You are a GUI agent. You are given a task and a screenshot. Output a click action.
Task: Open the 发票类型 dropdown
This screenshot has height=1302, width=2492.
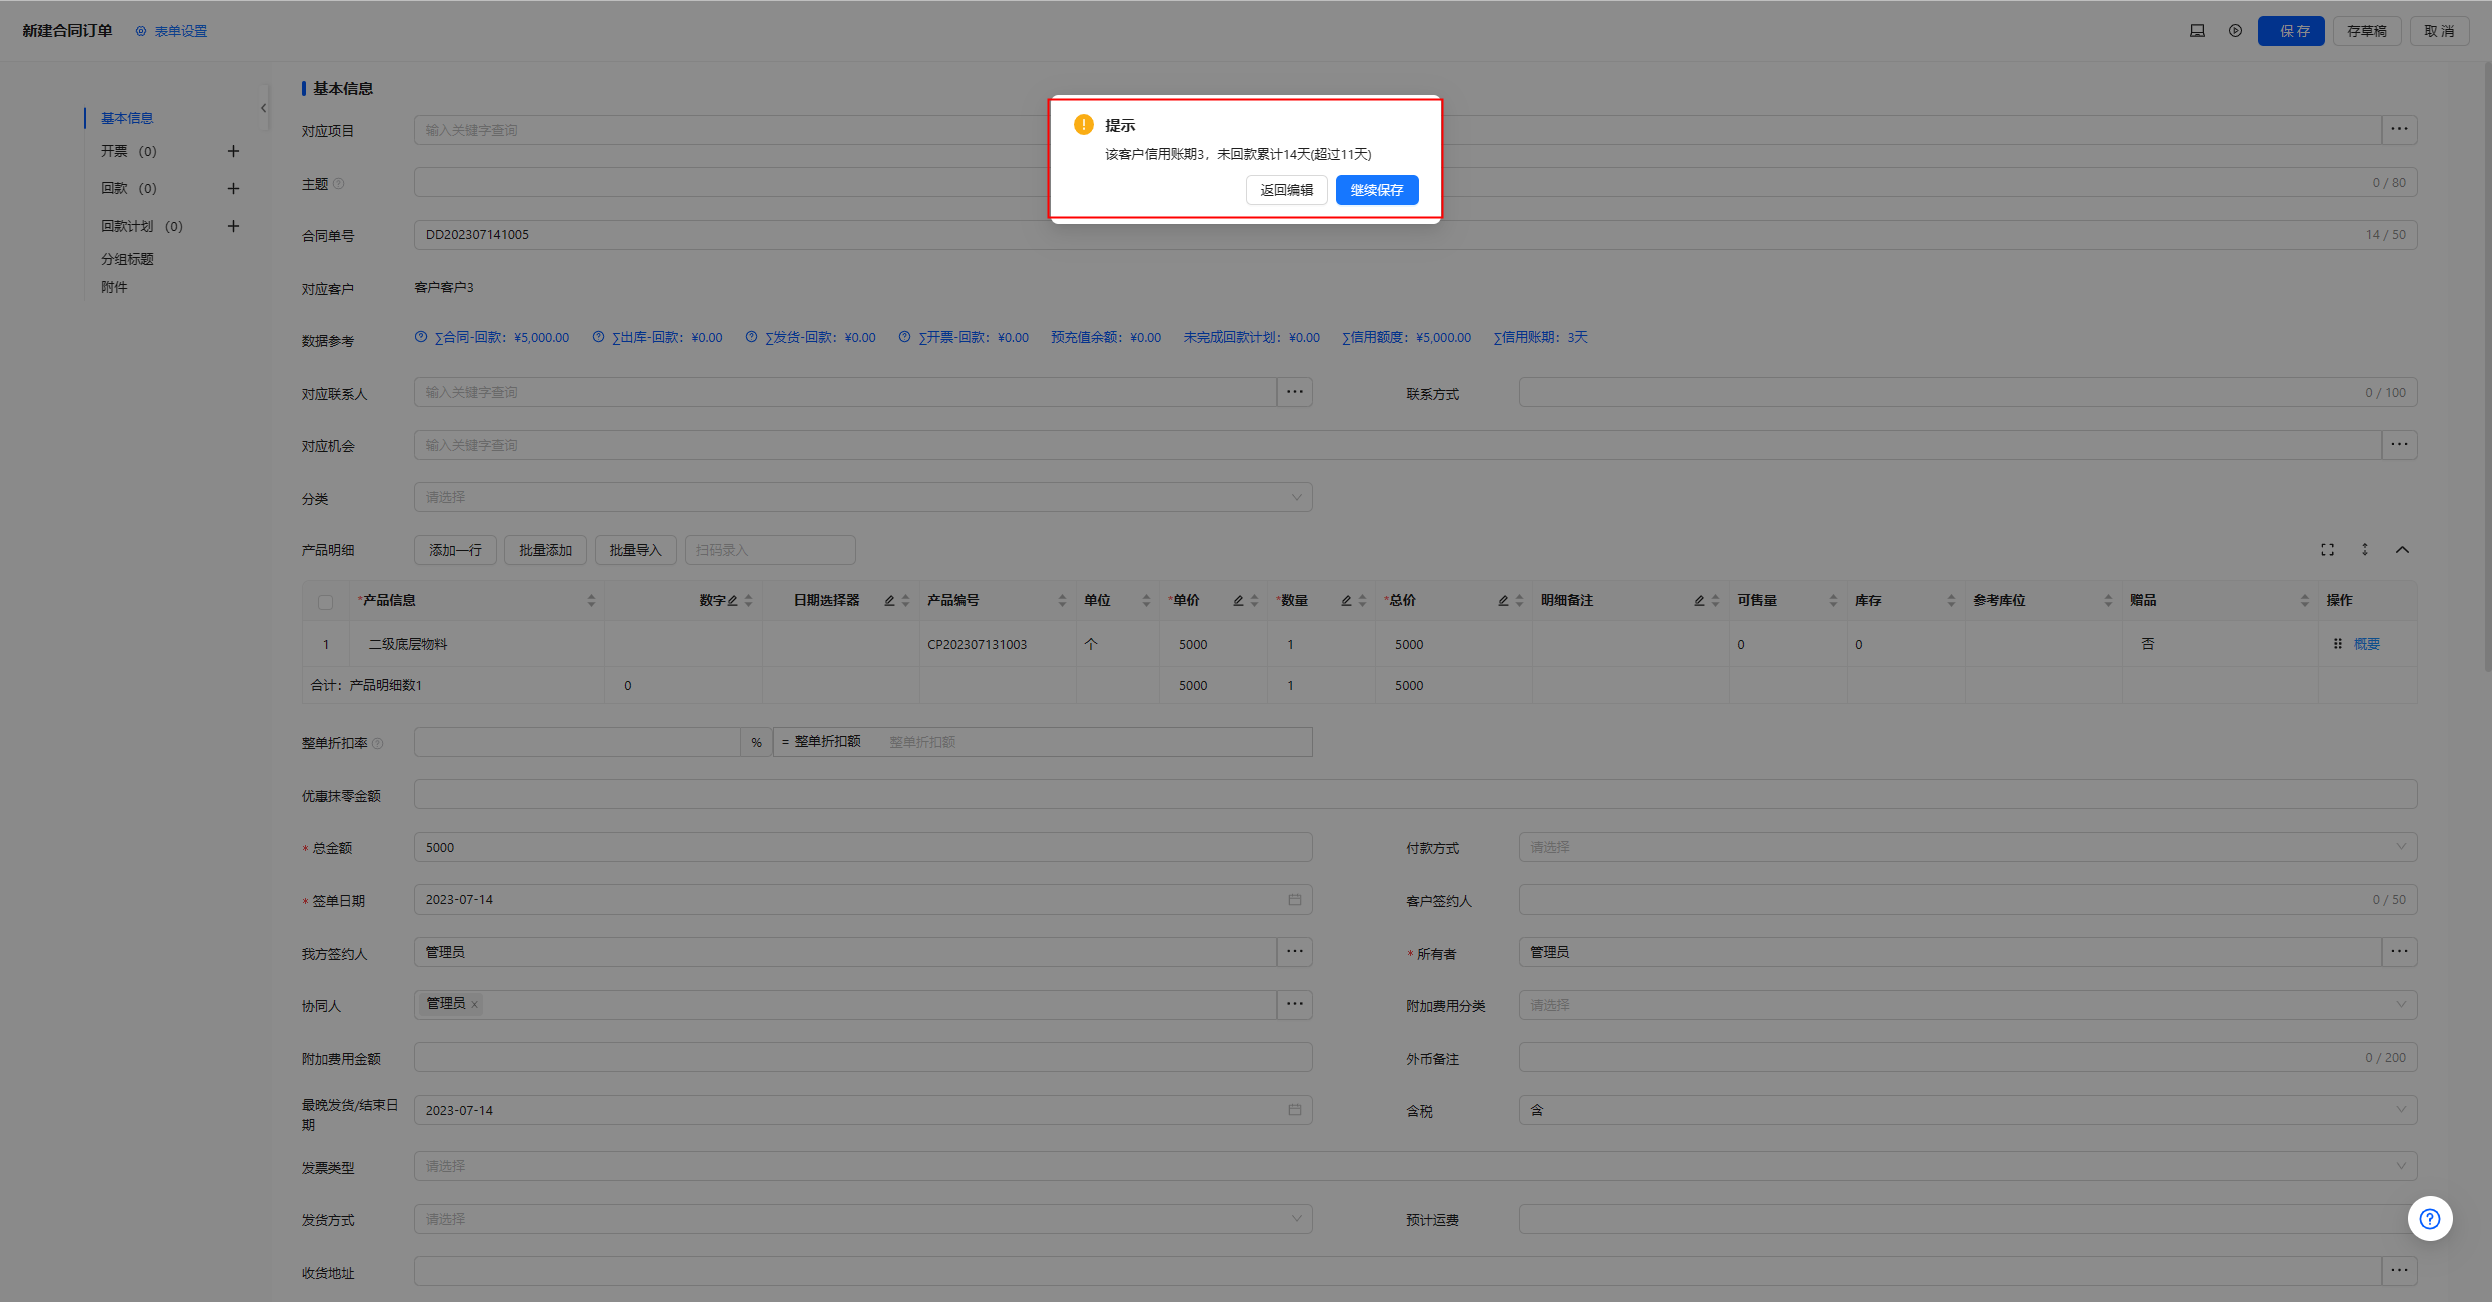[1415, 1166]
